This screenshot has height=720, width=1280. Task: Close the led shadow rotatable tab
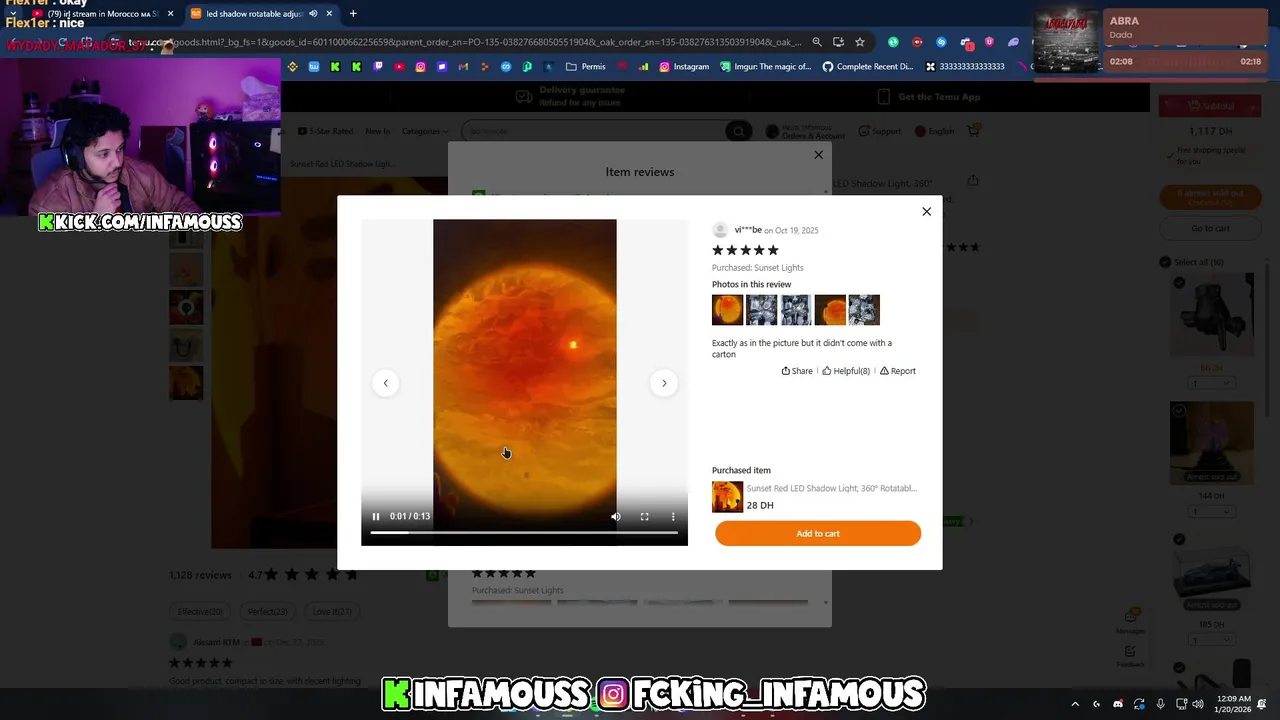point(329,14)
